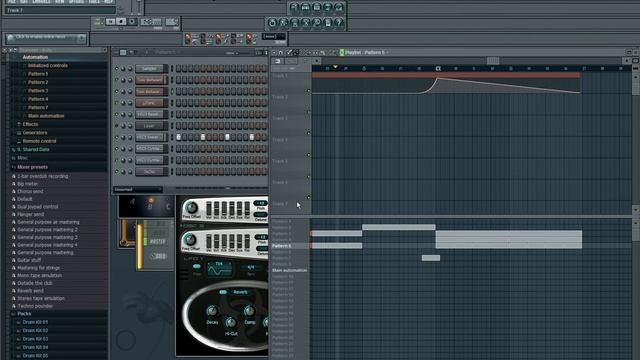The image size is (640, 360).
Task: Select Automation folder in browser
Action: pyautogui.click(x=35, y=57)
